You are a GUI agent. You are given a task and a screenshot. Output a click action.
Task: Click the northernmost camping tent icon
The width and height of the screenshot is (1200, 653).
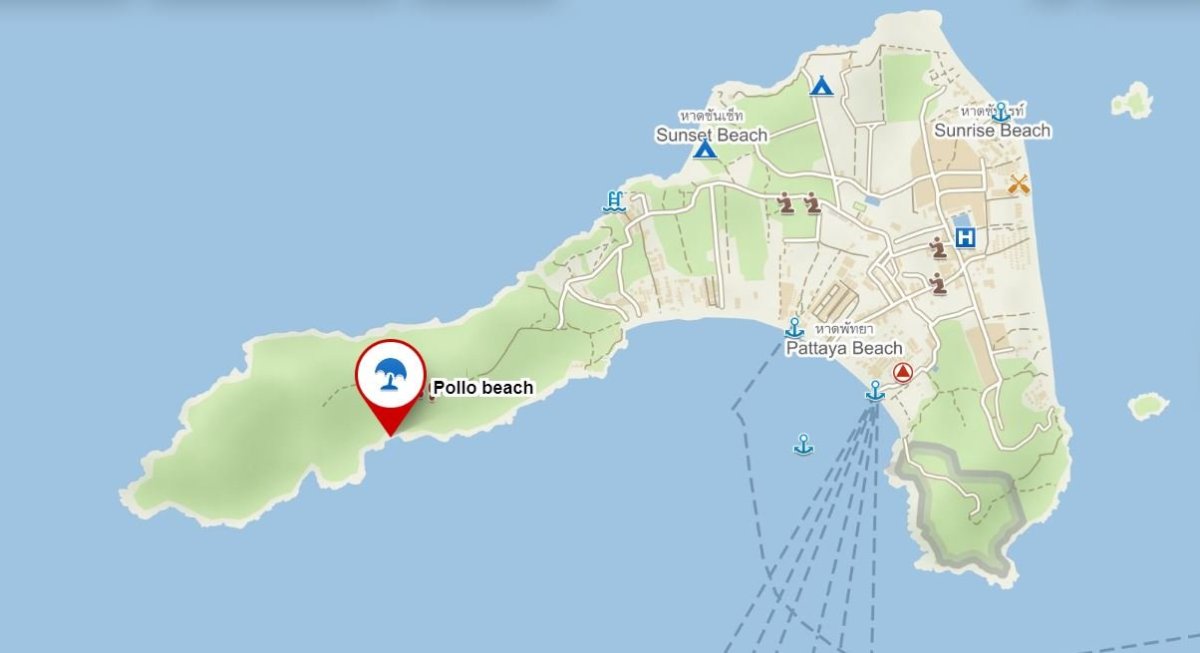821,85
